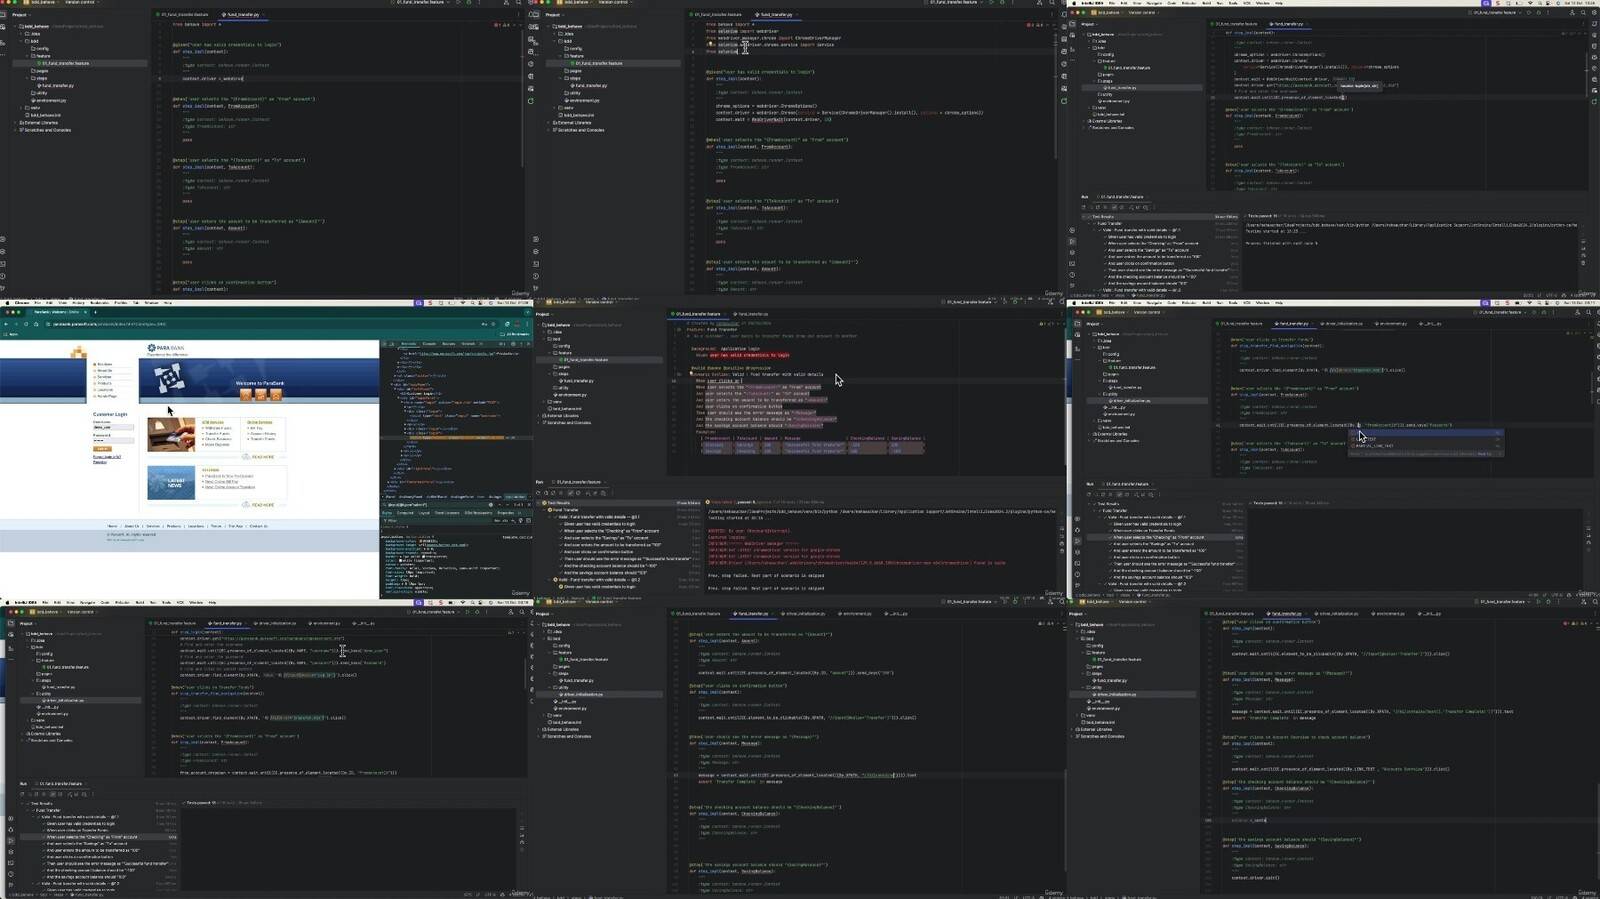Click the Debug bug icon in top-right frame
Screen dimensions: 1600x899
(x=1538, y=12)
